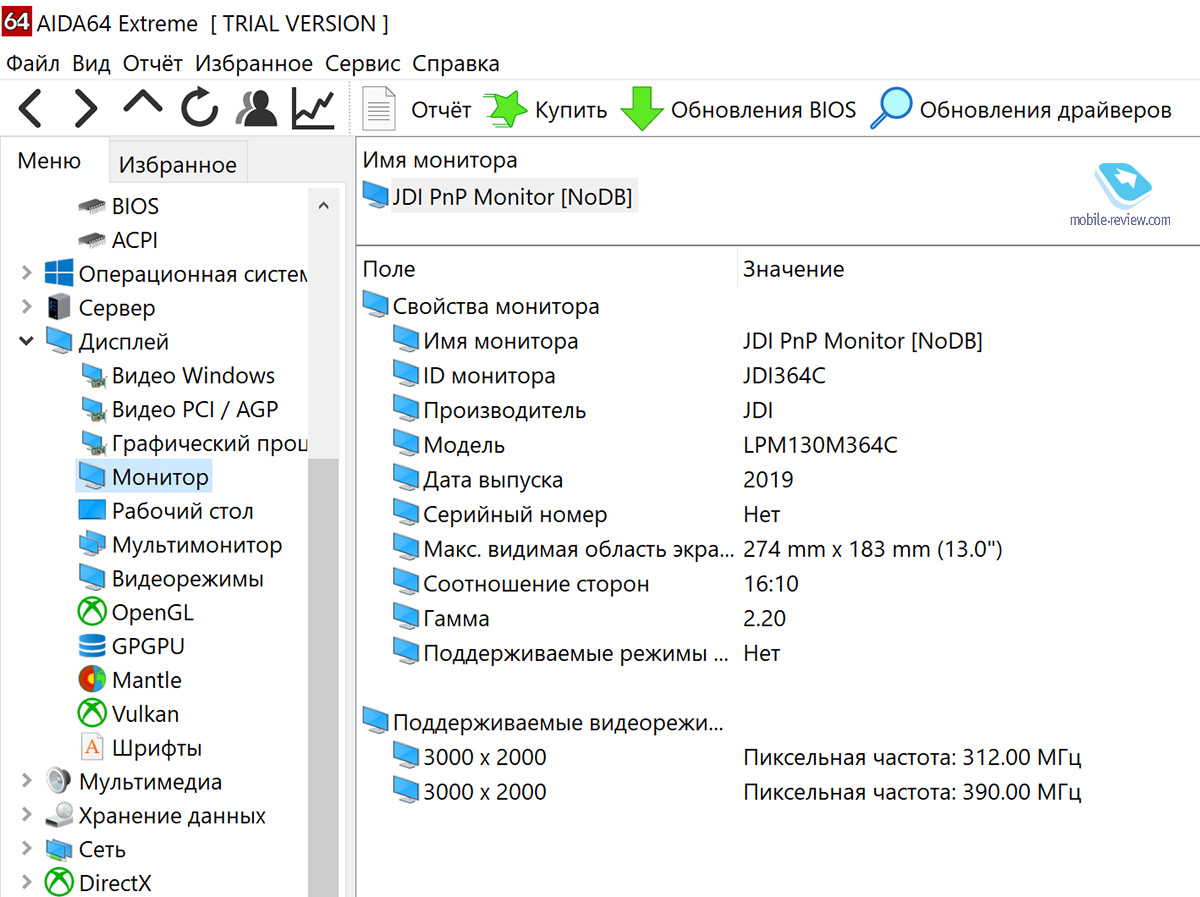Open user management via the person icon
The image size is (1200, 897).
pos(256,108)
